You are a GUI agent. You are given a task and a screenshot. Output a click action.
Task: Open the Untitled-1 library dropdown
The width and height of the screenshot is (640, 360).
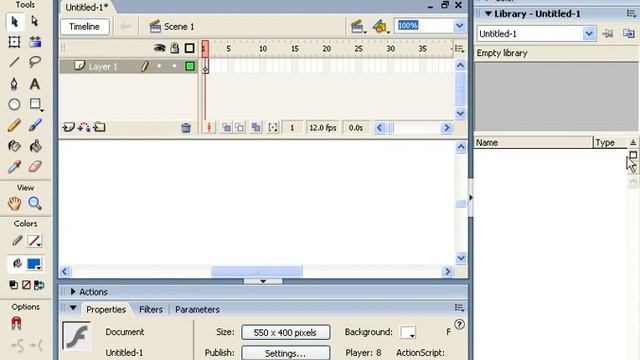[x=589, y=33]
